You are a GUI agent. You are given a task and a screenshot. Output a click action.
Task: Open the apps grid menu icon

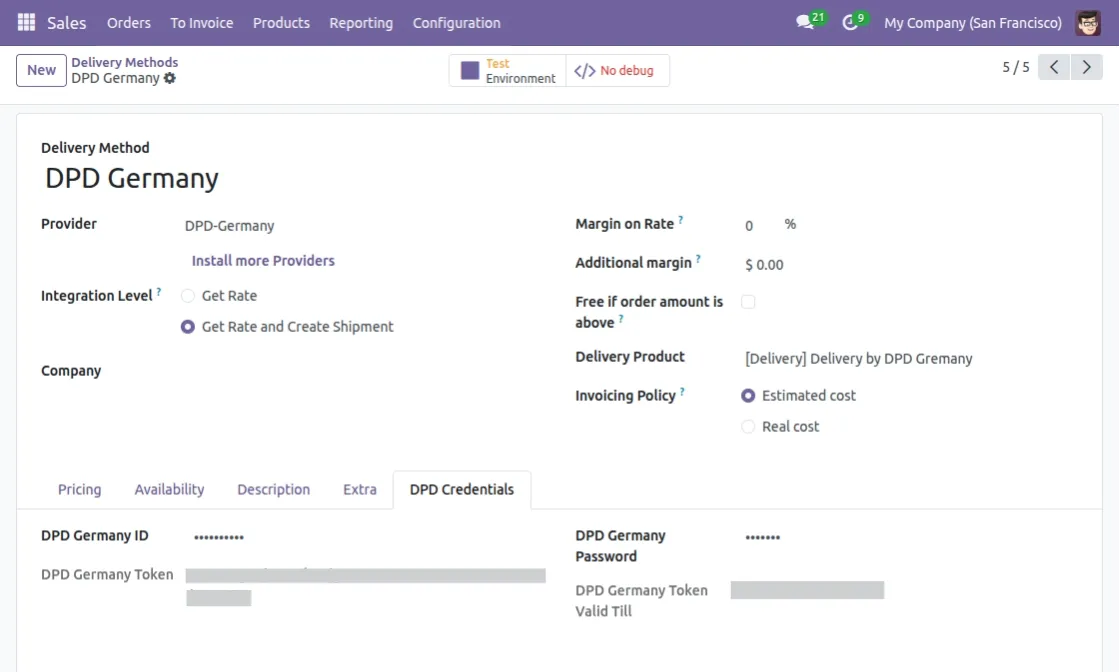tap(26, 23)
